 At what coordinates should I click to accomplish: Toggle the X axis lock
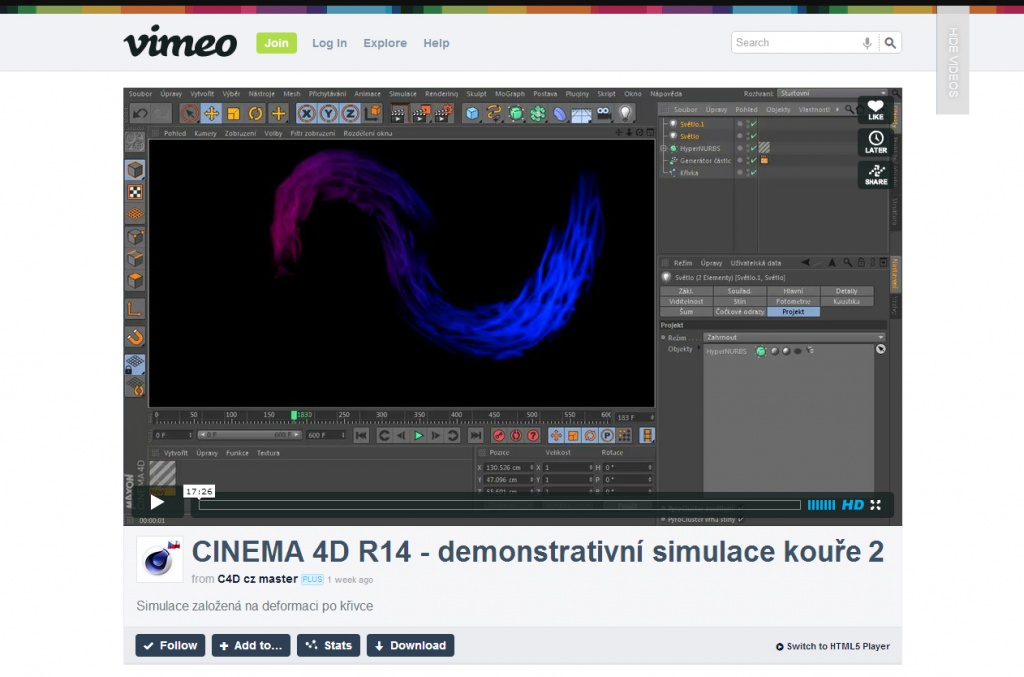(306, 114)
